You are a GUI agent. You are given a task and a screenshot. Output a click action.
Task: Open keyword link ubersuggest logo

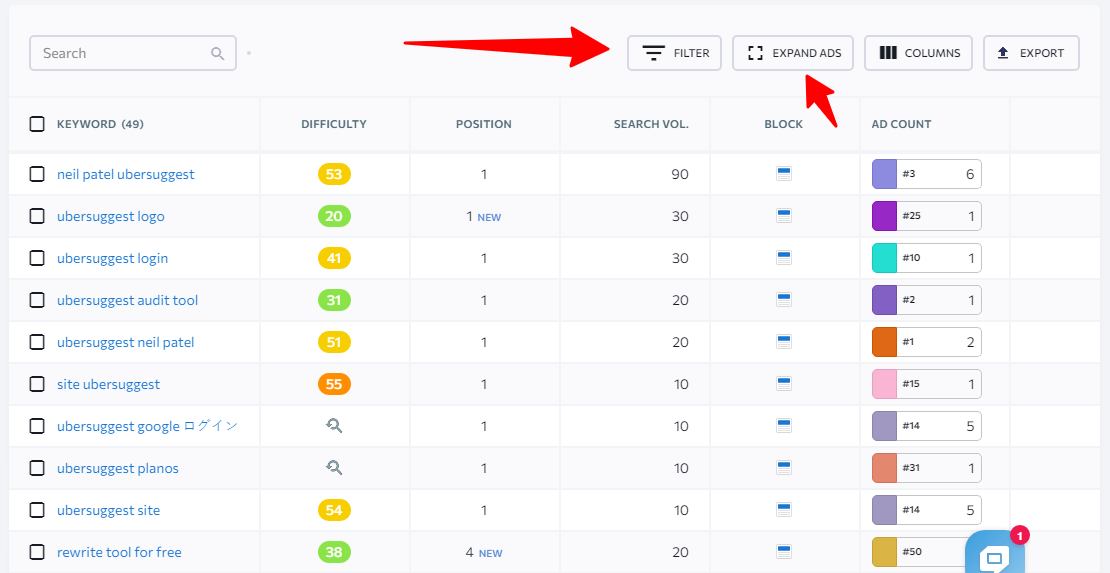110,216
